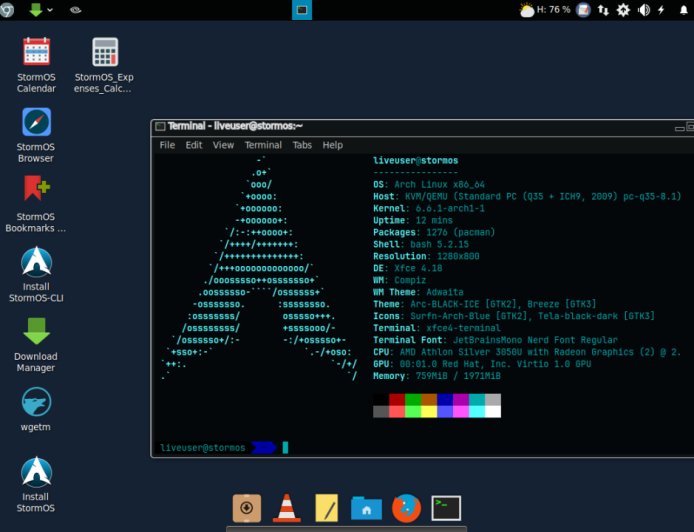This screenshot has height=532, width=694.
Task: Open the Help menu in Terminal
Action: point(332,145)
